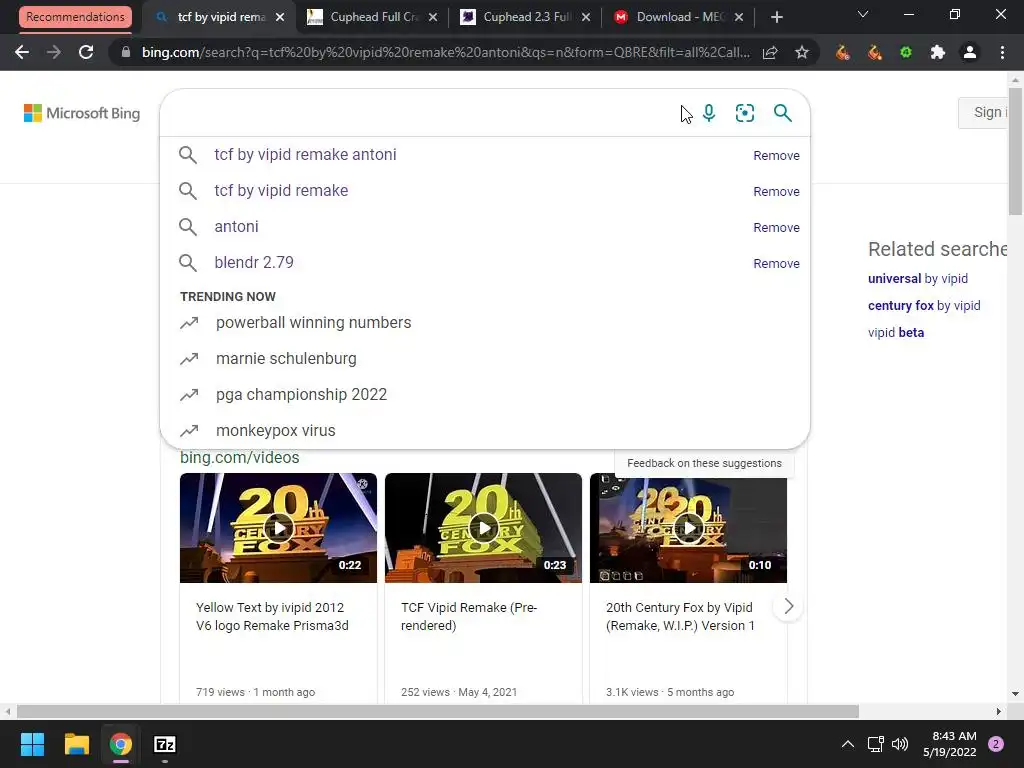Screen dimensions: 1024x768
Task: Switch to the Recommendations tab
Action: pyautogui.click(x=75, y=17)
